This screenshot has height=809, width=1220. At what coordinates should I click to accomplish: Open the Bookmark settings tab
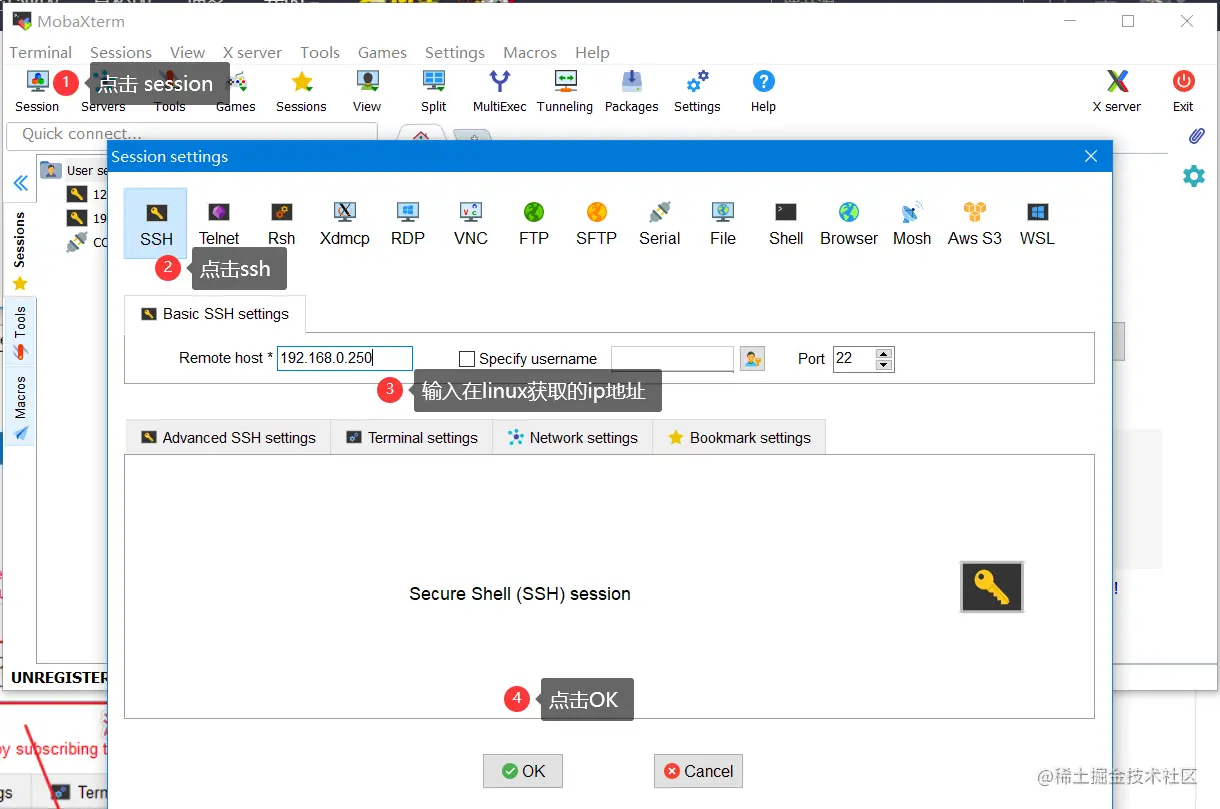click(x=738, y=437)
